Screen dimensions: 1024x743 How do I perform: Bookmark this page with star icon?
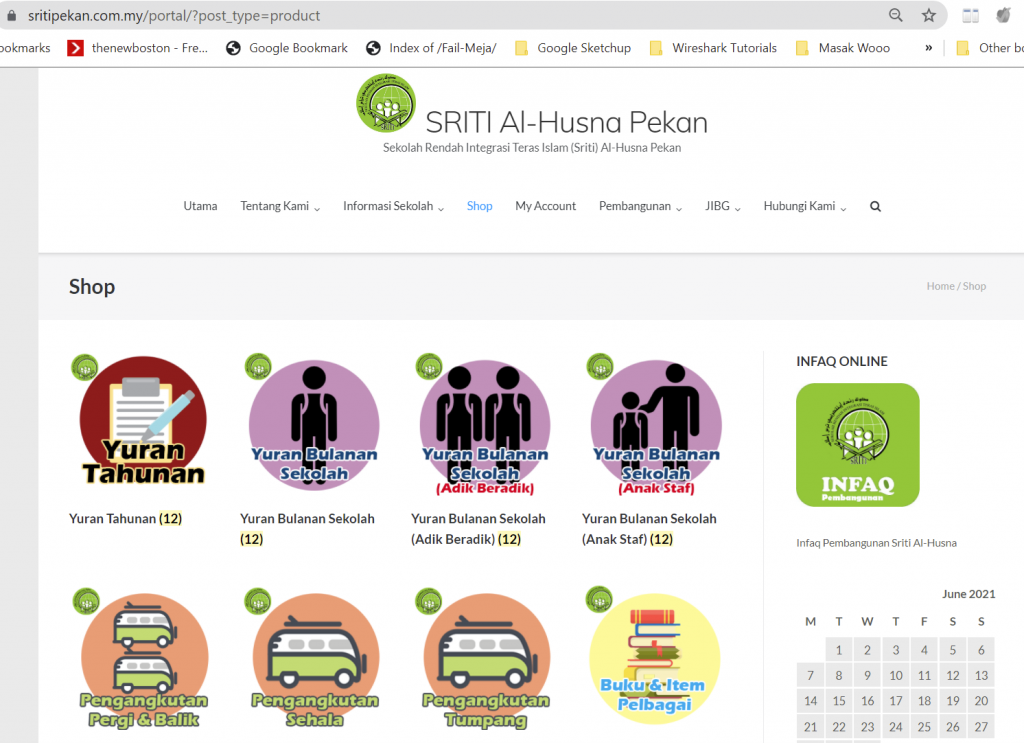929,15
